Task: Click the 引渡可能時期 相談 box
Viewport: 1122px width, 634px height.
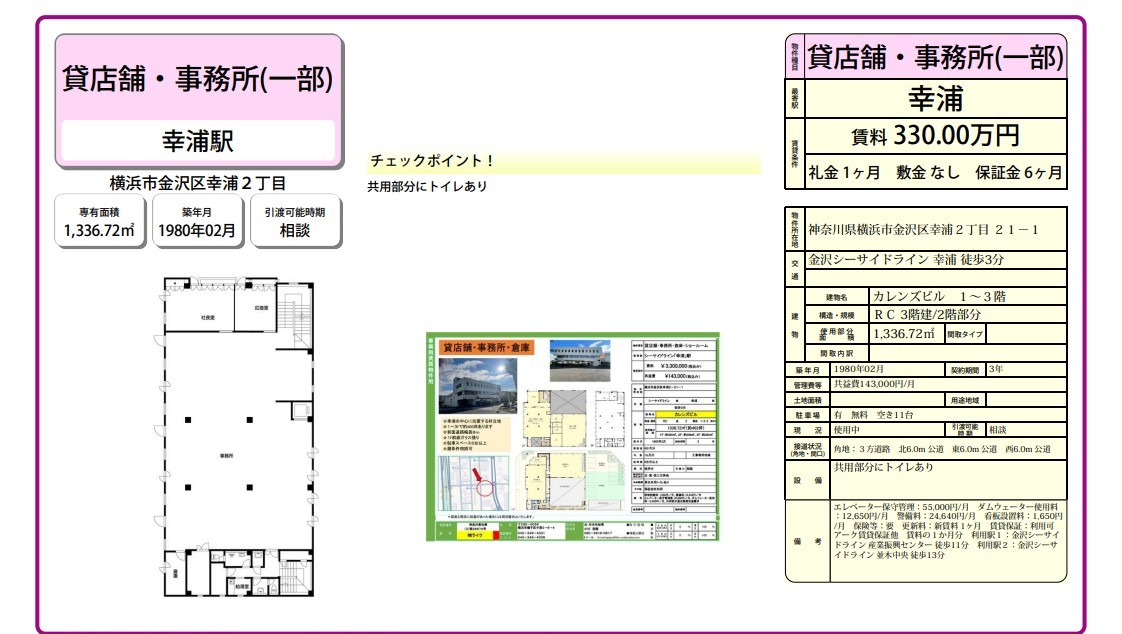Action: click(x=294, y=221)
